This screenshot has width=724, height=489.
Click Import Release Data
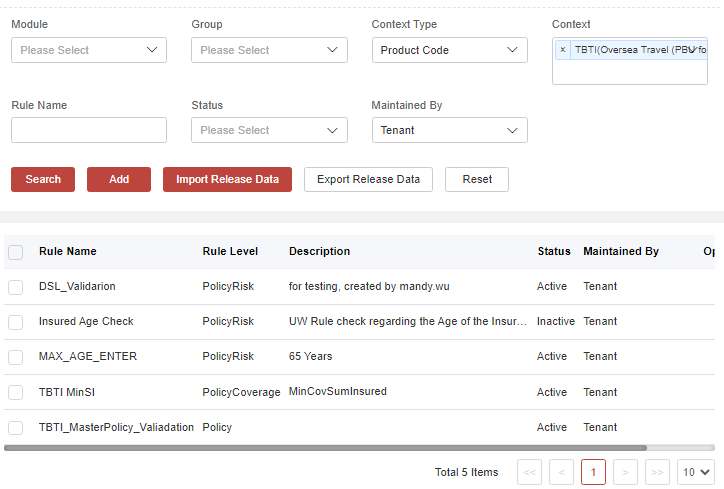227,179
